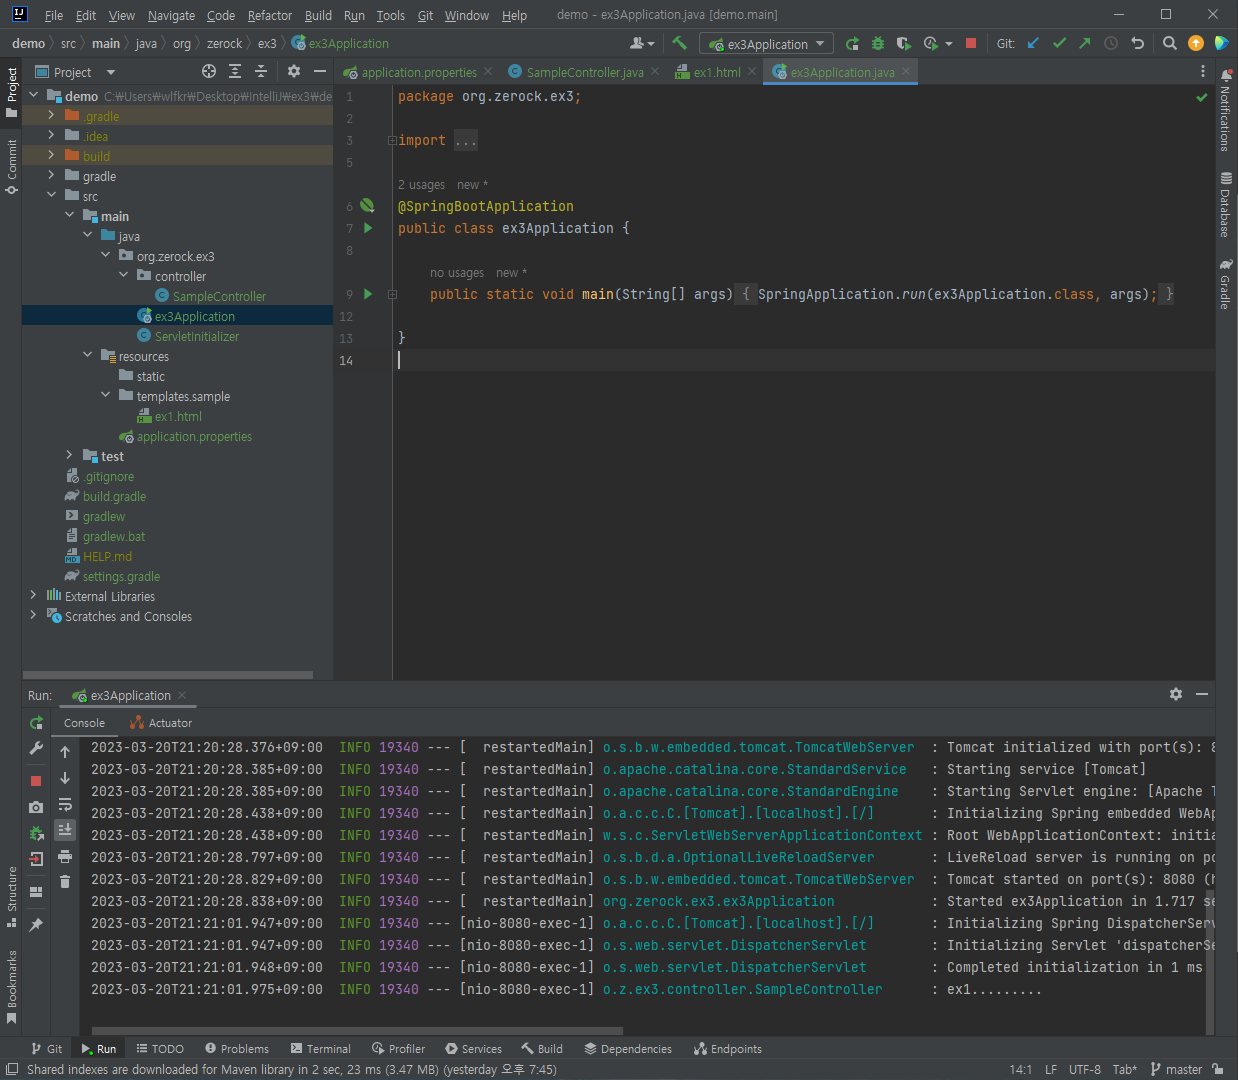Screen dimensions: 1238x1080
Task: Rollback changes with the undo arrow icon
Action: tap(1137, 43)
